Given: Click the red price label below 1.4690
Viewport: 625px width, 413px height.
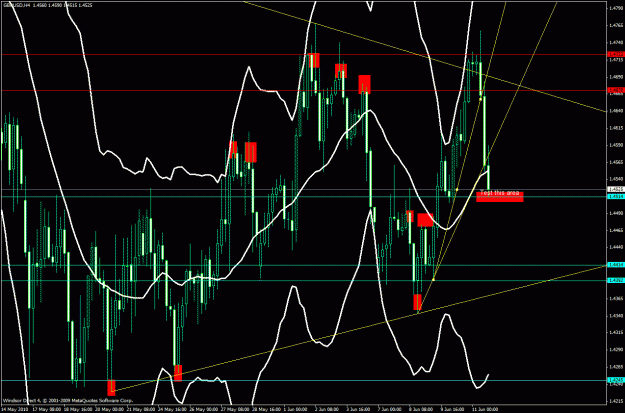Looking at the screenshot, I should coord(614,90).
